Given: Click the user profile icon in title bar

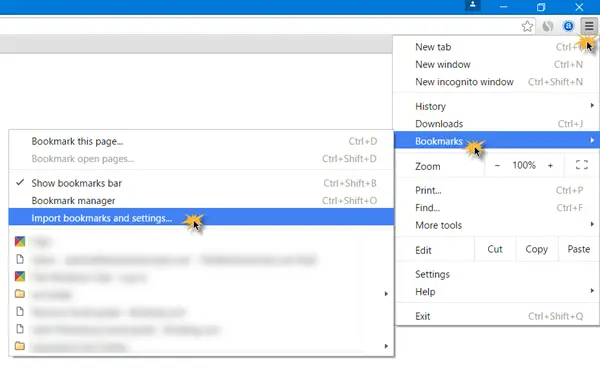Looking at the screenshot, I should click(473, 5).
